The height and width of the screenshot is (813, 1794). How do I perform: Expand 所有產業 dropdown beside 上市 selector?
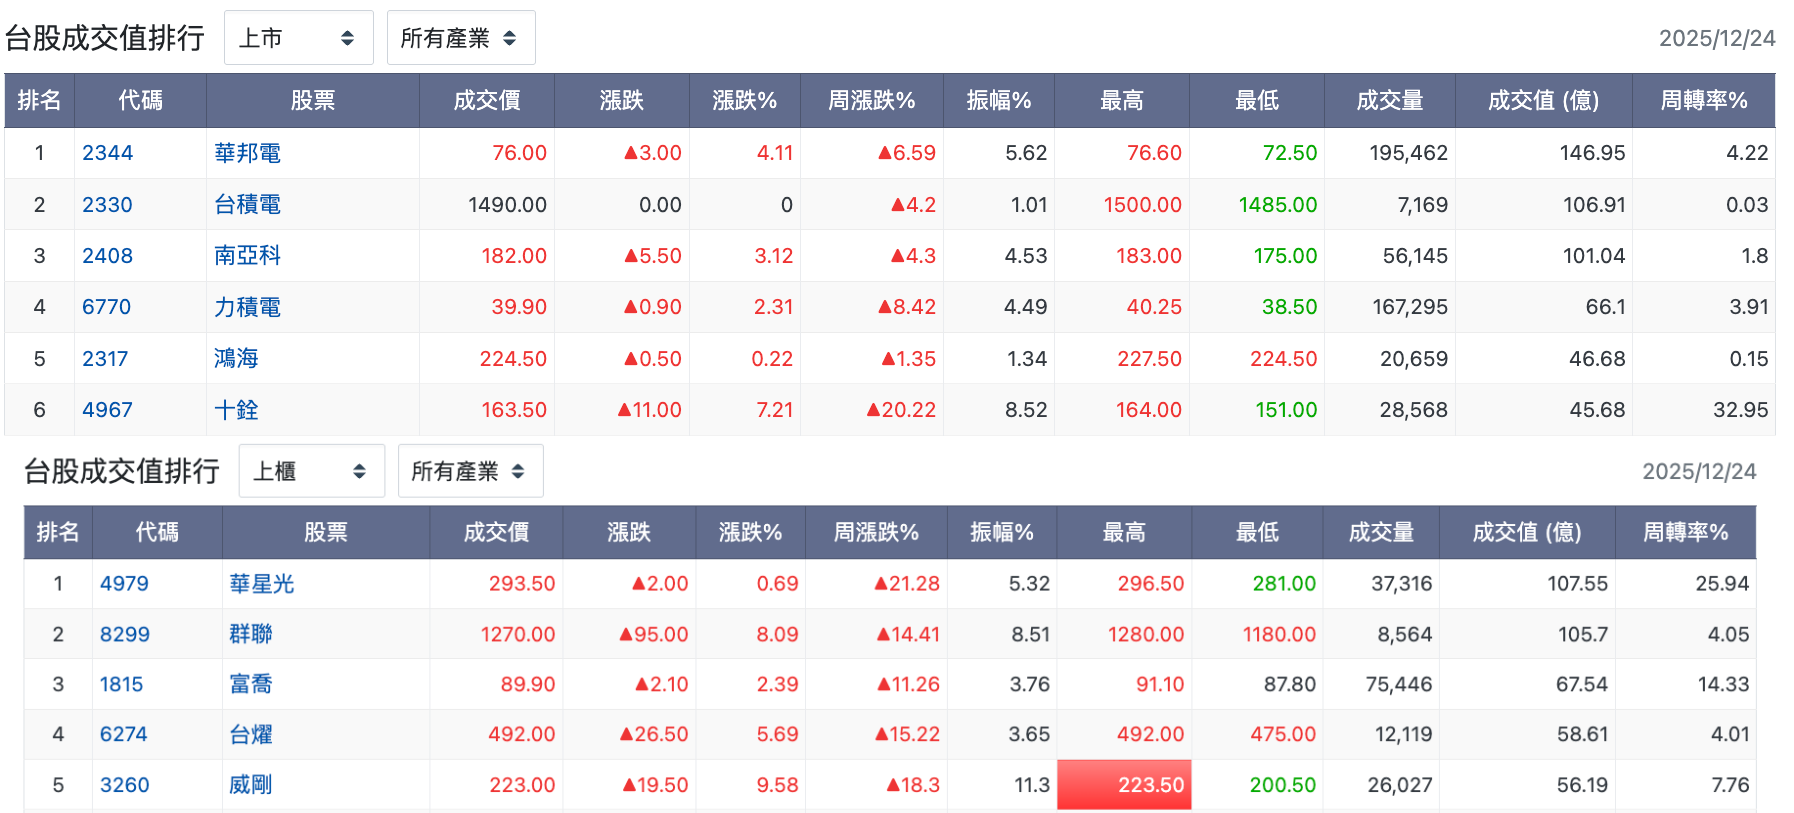point(460,38)
